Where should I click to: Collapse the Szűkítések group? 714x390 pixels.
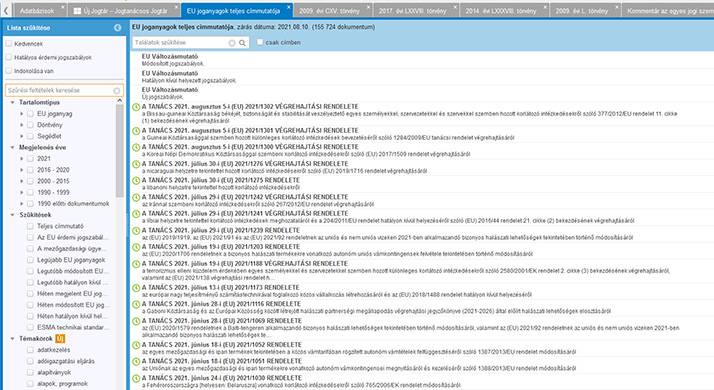pos(13,215)
